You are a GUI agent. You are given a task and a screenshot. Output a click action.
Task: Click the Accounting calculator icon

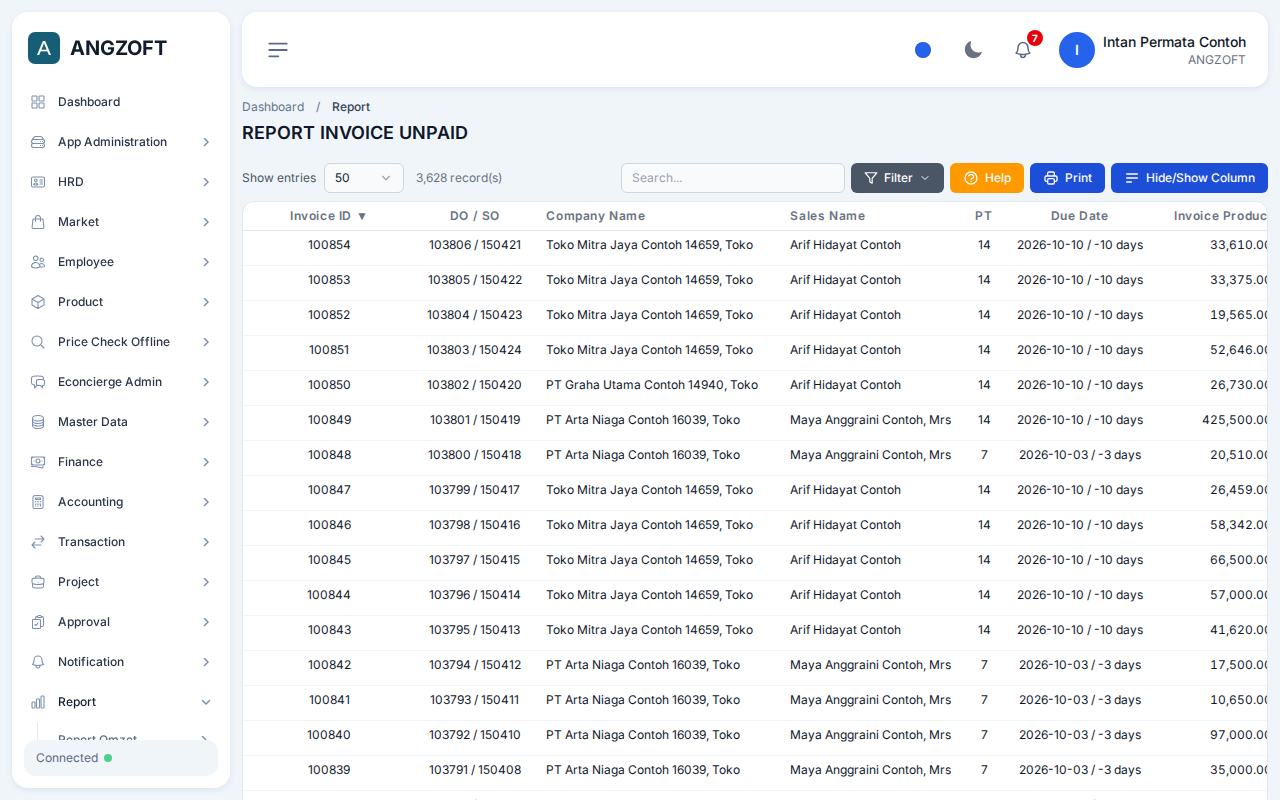tap(38, 502)
